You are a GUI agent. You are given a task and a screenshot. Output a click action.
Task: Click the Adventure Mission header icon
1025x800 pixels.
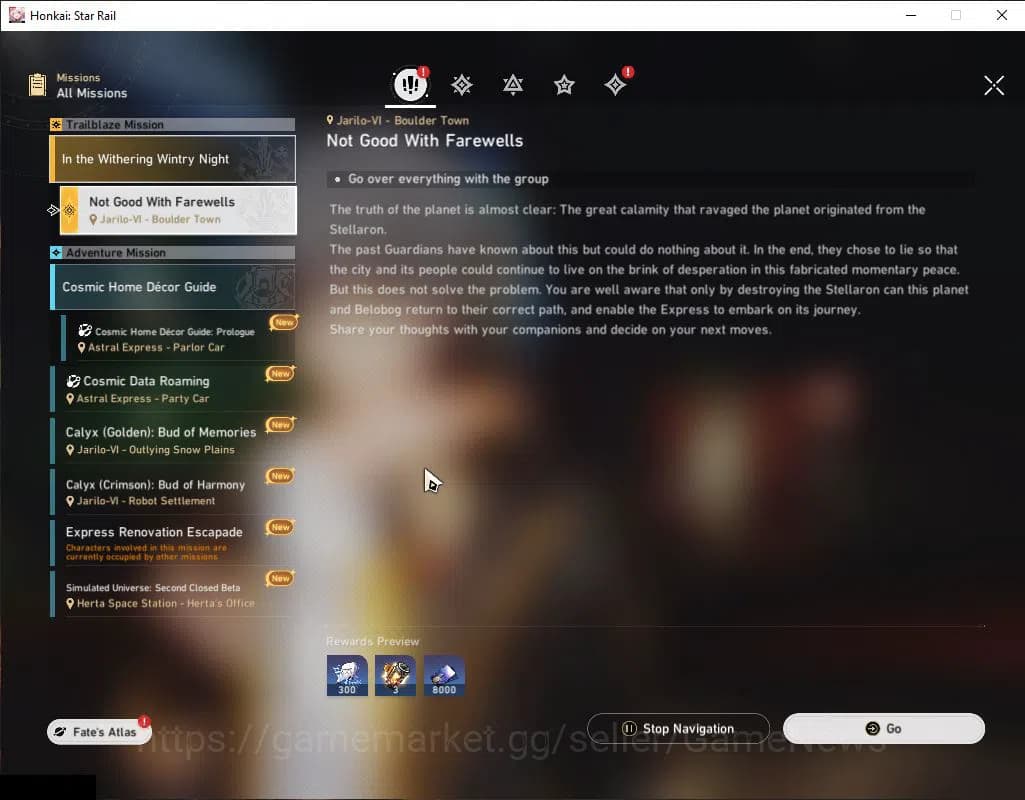pos(56,252)
